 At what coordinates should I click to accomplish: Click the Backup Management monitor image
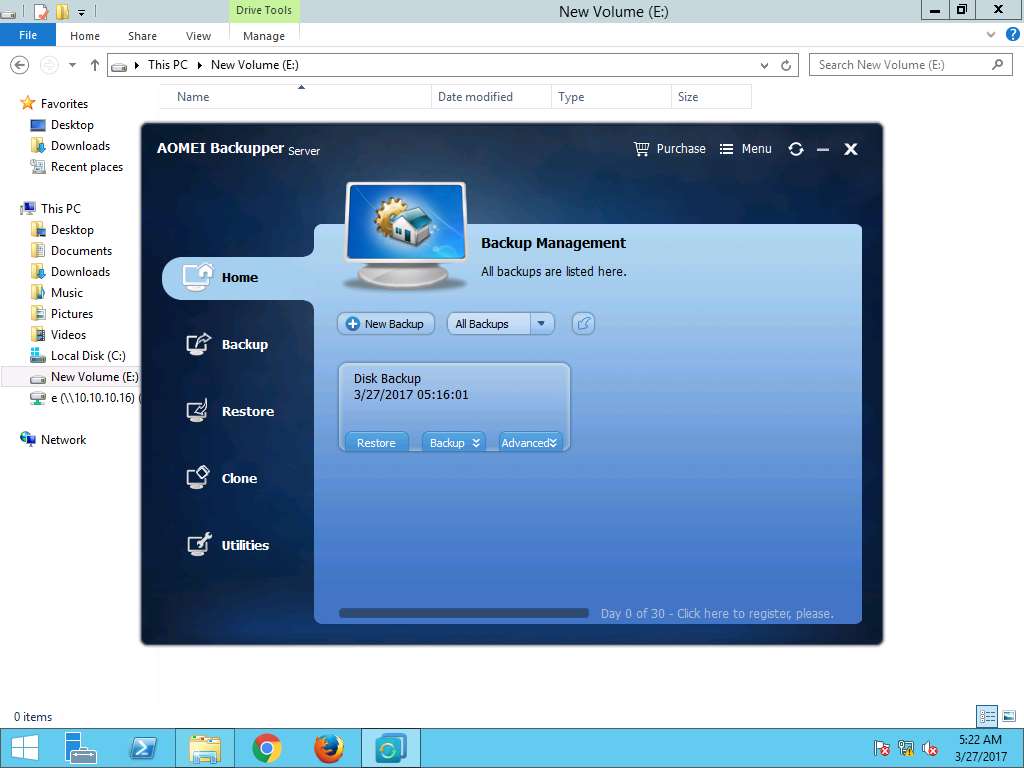point(406,235)
